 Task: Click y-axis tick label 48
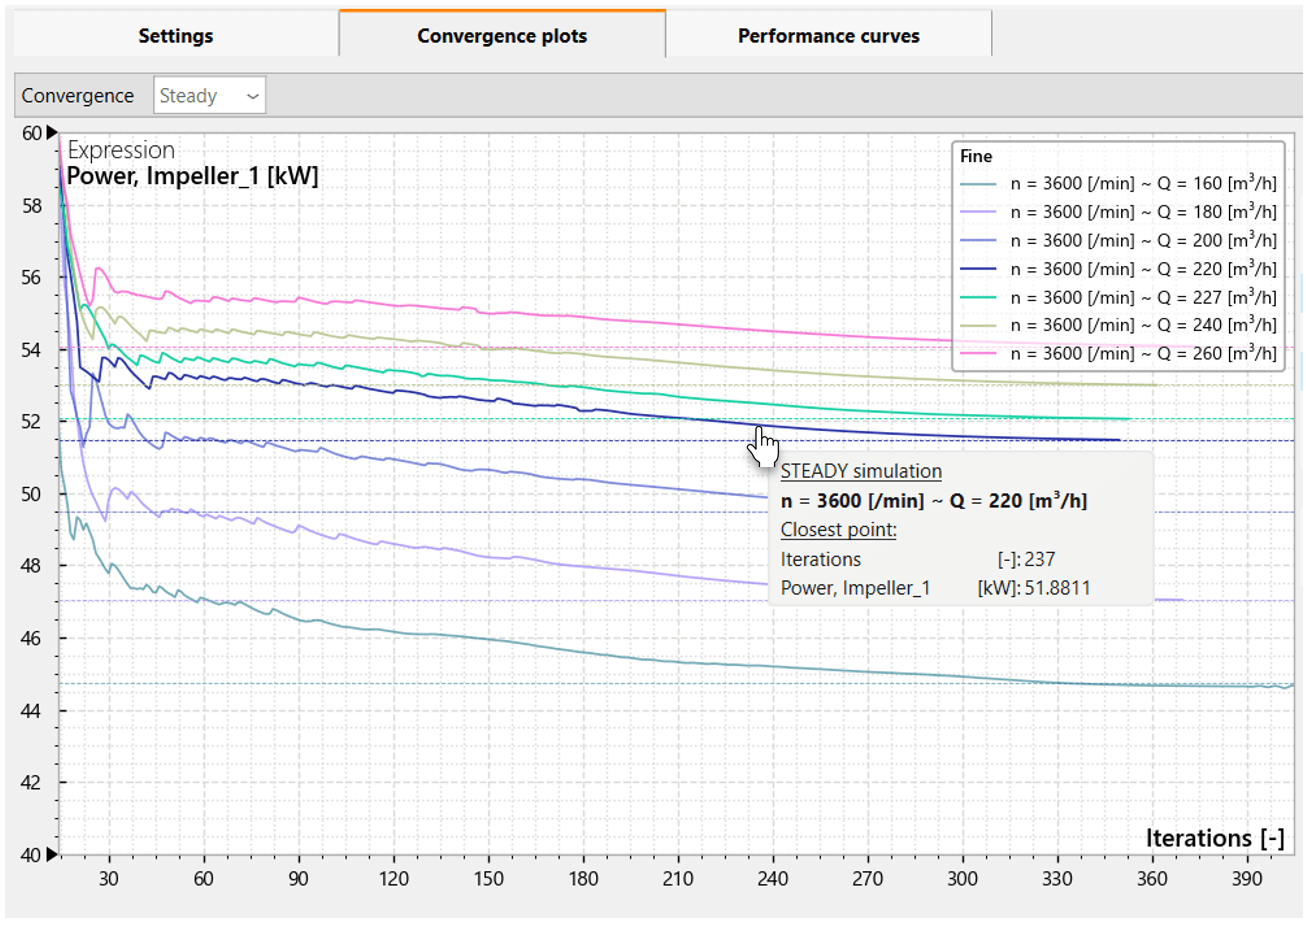33,566
